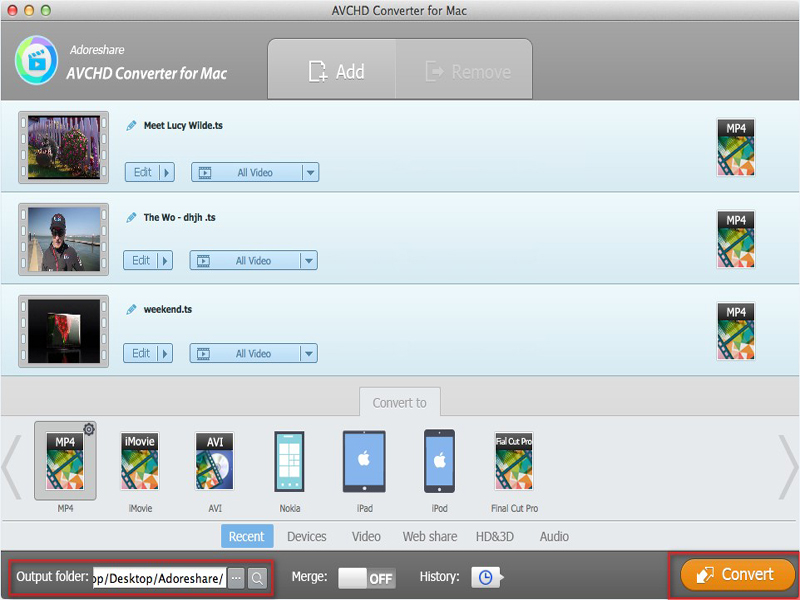Image resolution: width=800 pixels, height=600 pixels.
Task: Switch to the Audio tab
Action: pyautogui.click(x=554, y=536)
